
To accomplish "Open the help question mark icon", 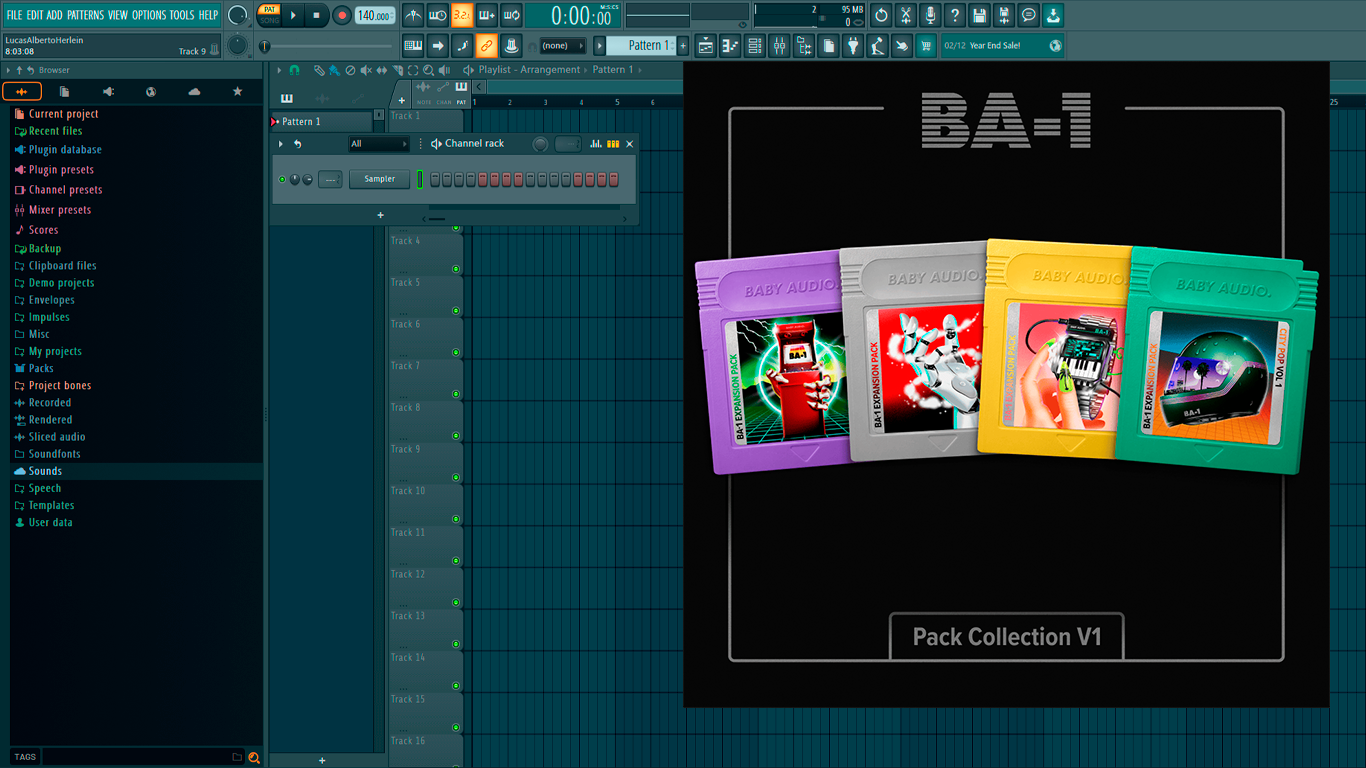I will pos(955,15).
